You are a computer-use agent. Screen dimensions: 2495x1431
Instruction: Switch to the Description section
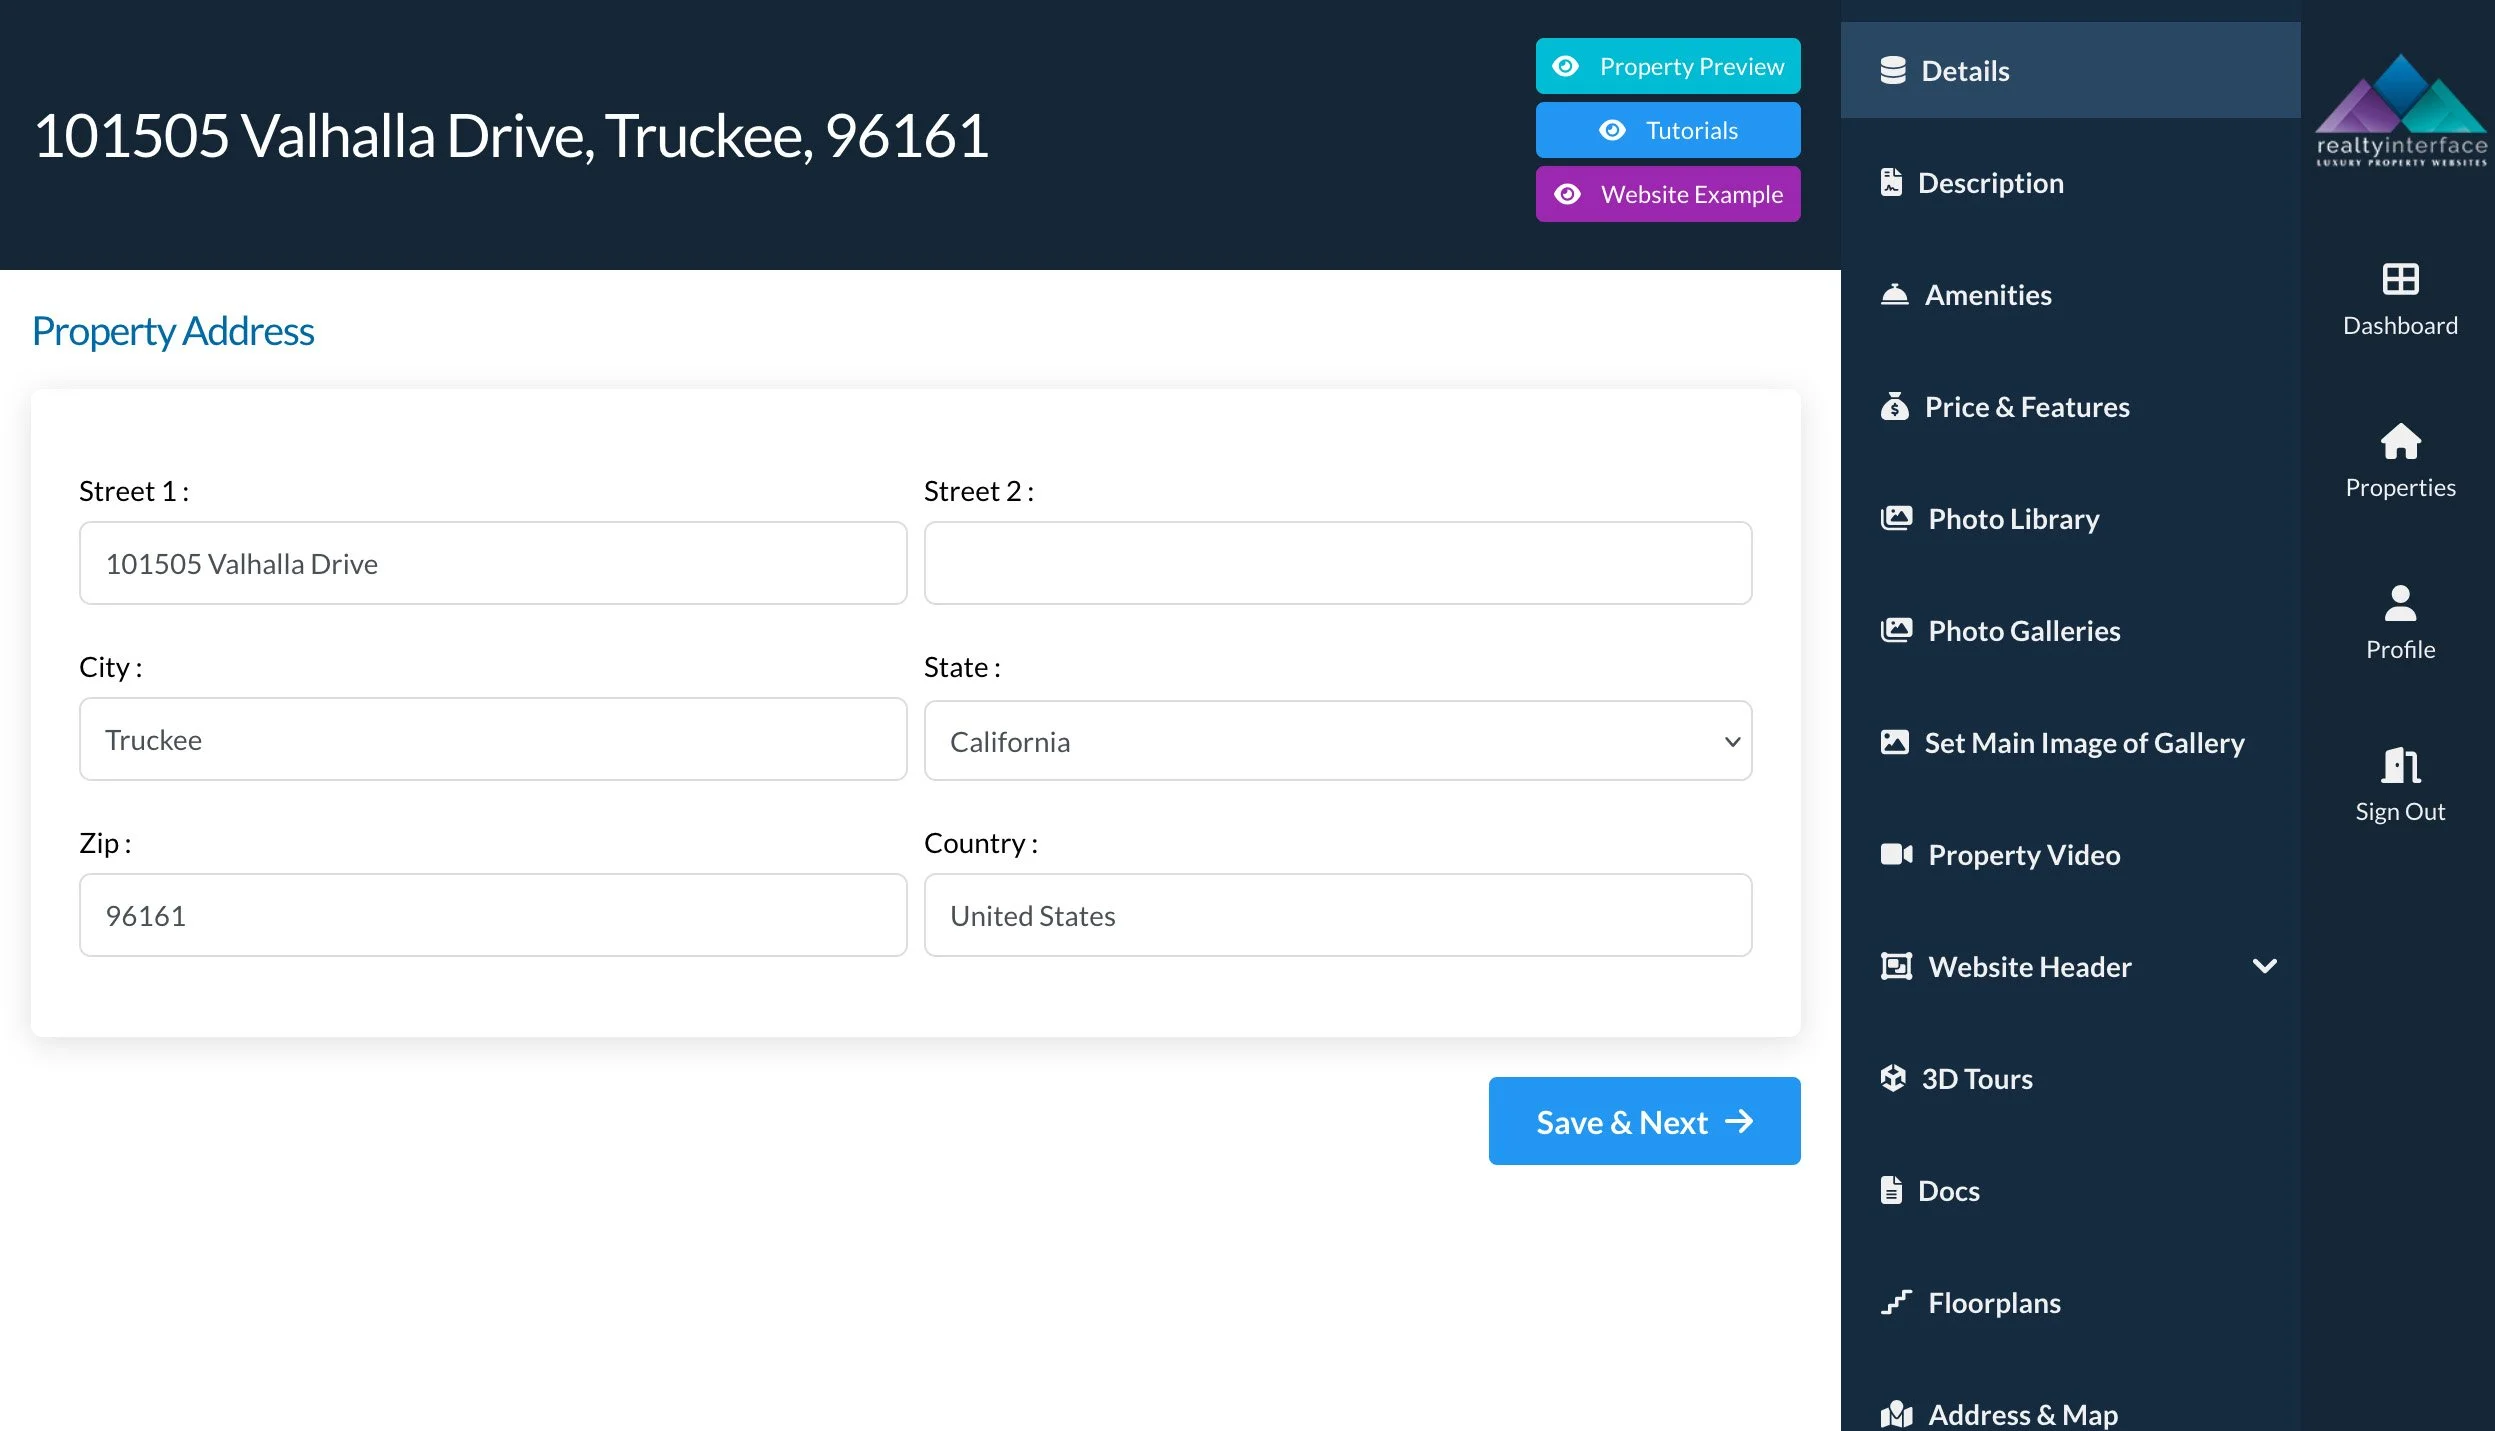(1989, 183)
